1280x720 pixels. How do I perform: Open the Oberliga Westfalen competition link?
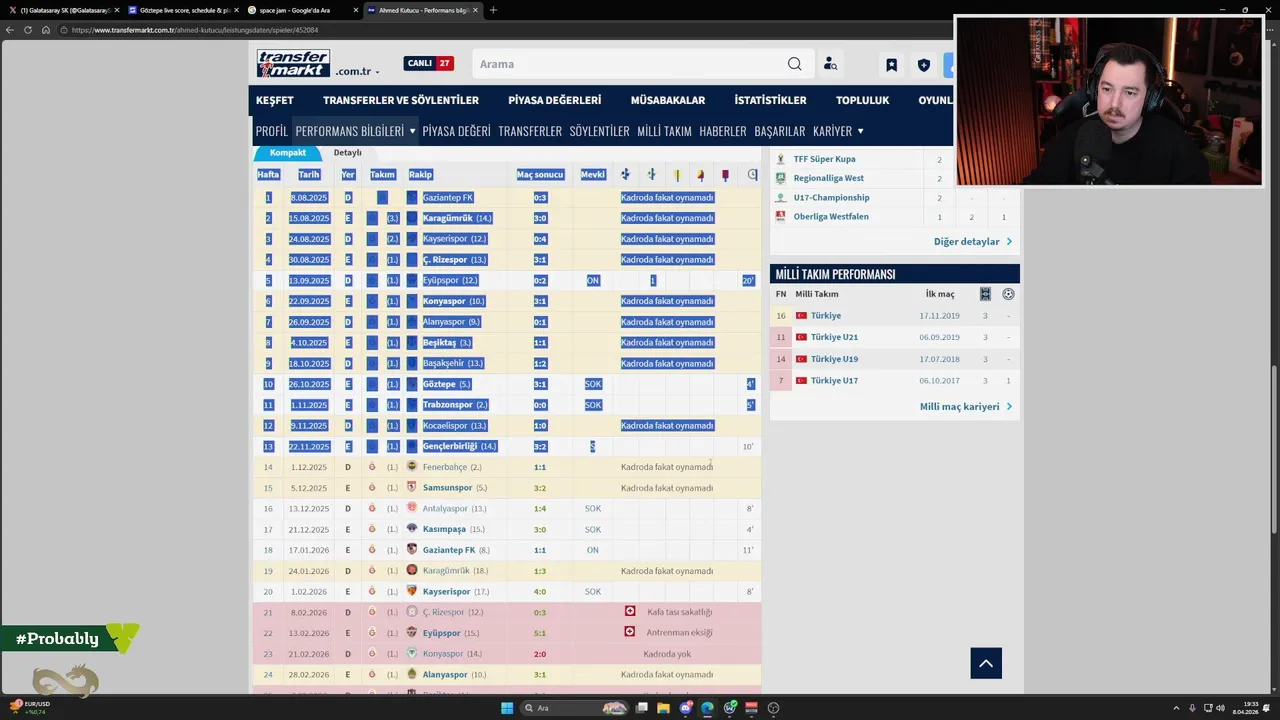(x=831, y=217)
